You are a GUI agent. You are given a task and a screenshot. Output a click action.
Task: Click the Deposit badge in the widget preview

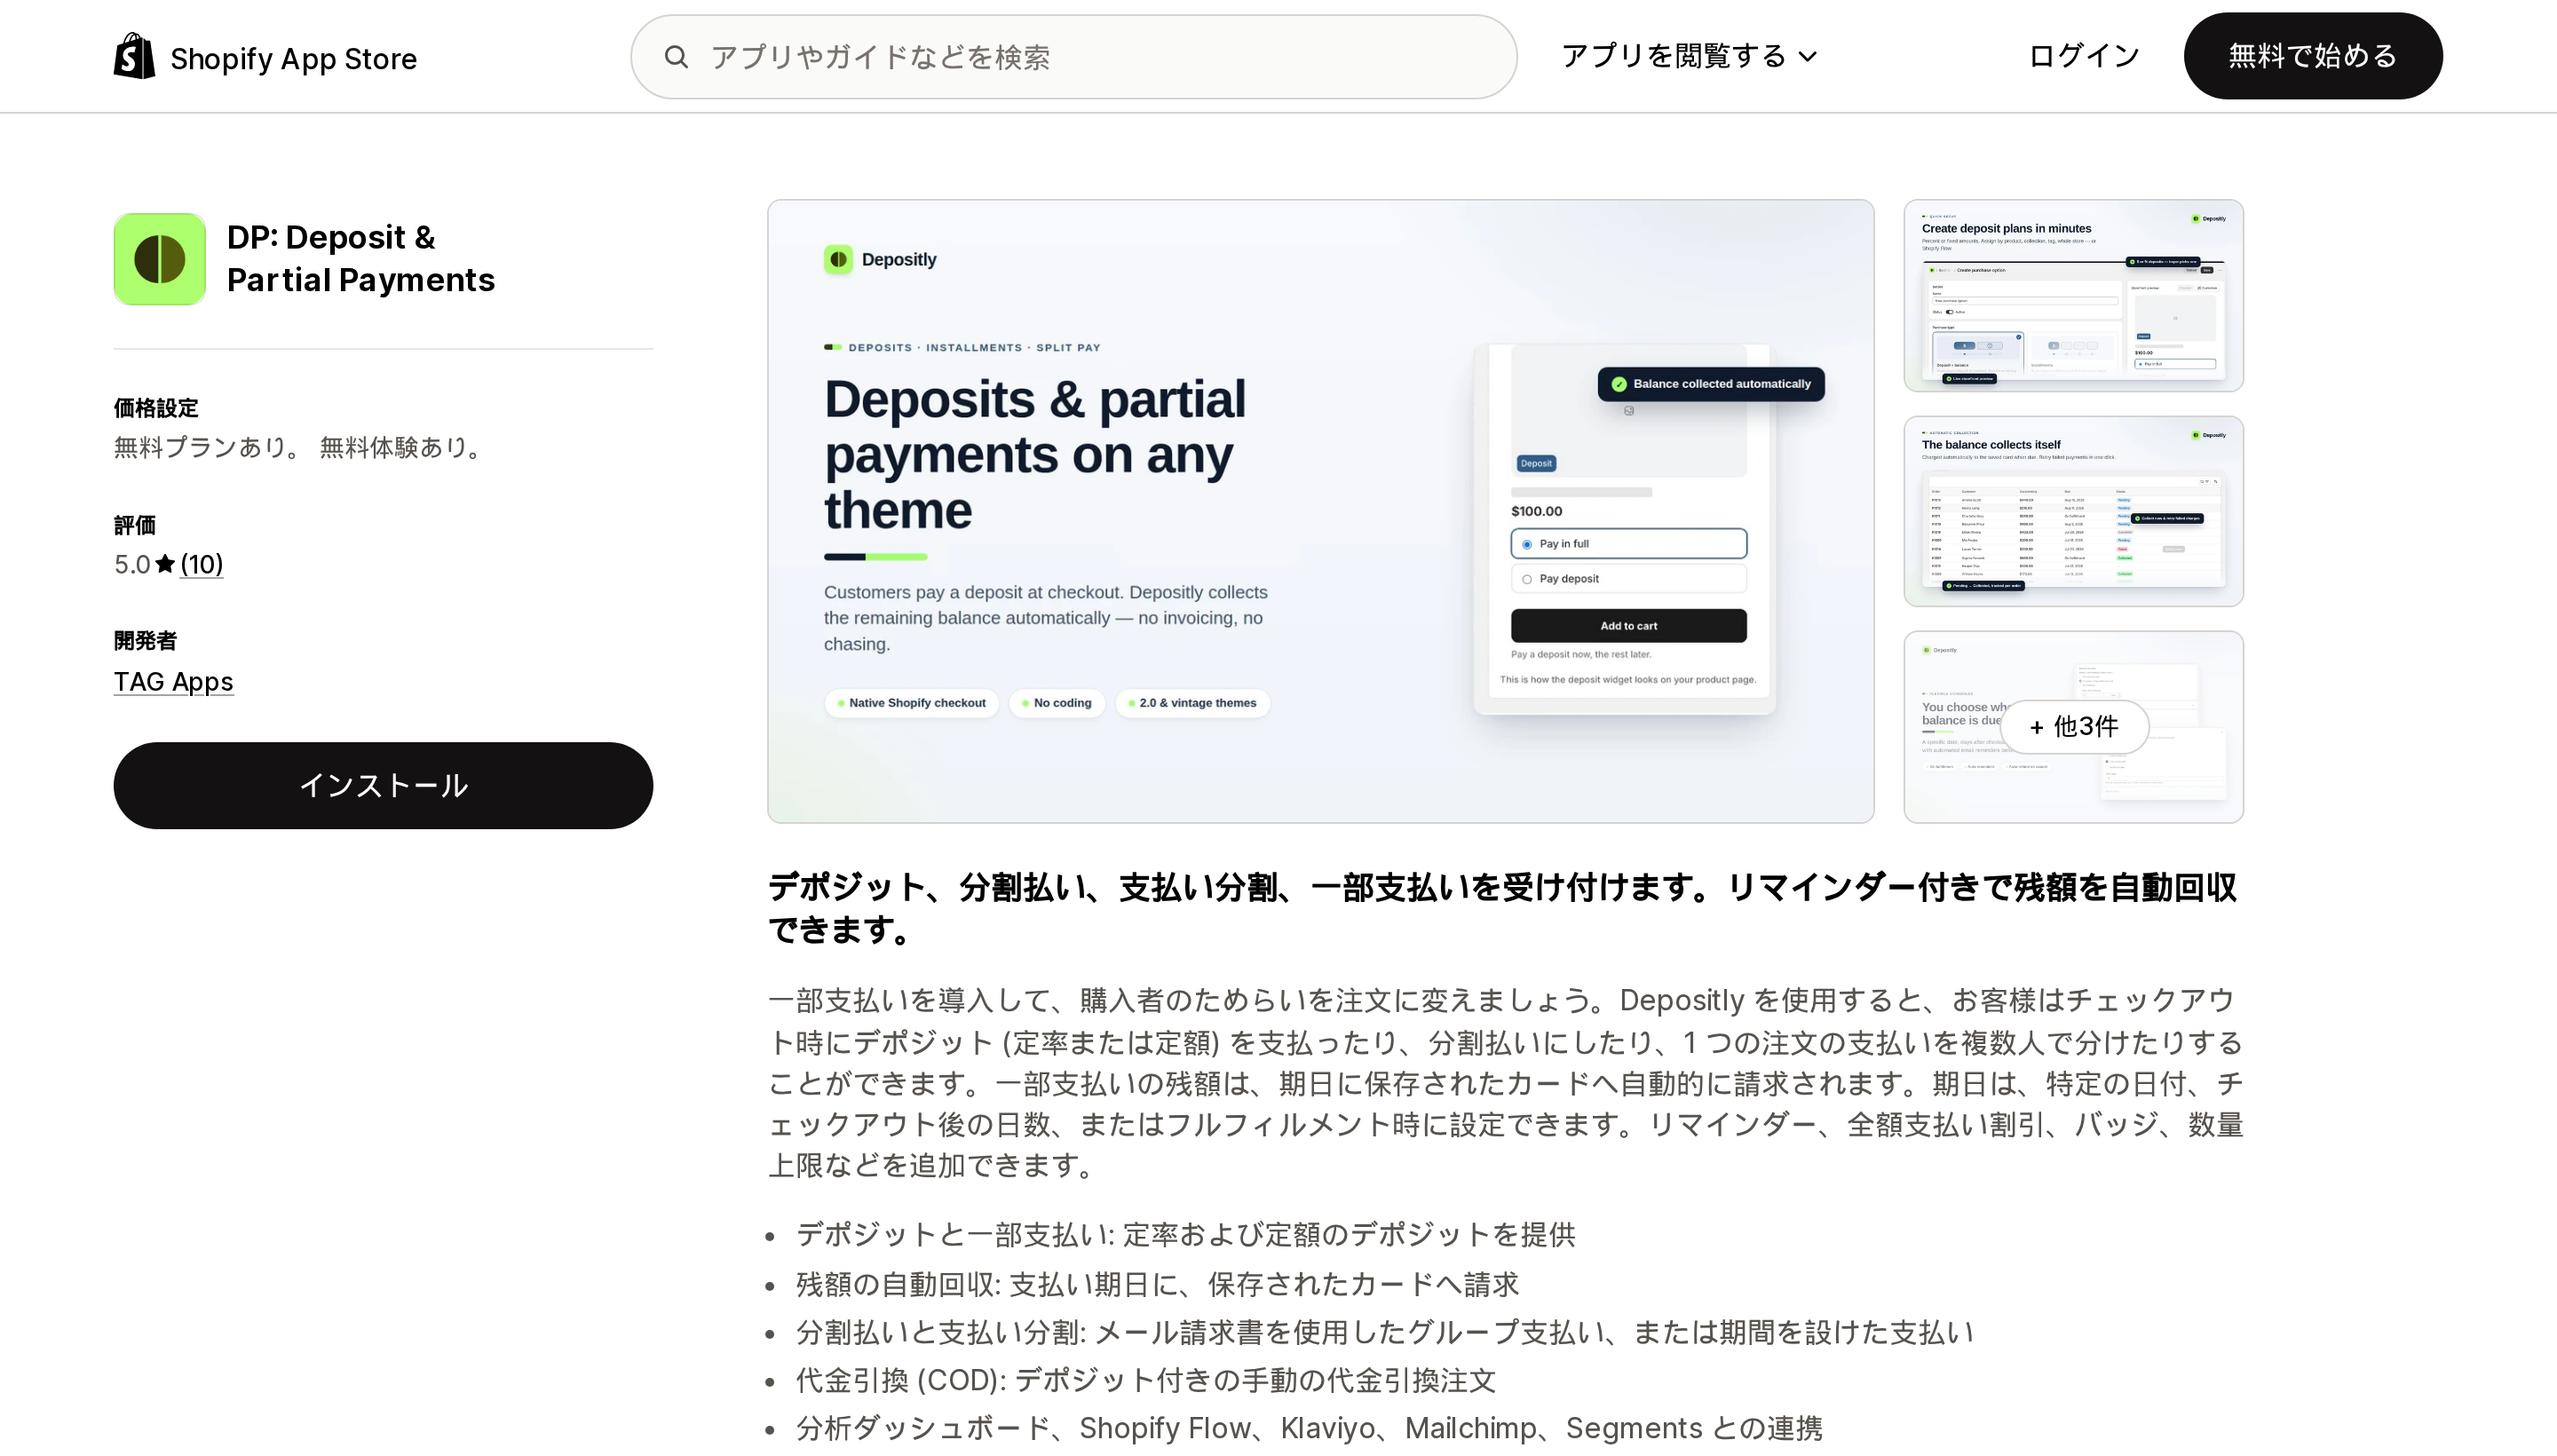[1536, 463]
